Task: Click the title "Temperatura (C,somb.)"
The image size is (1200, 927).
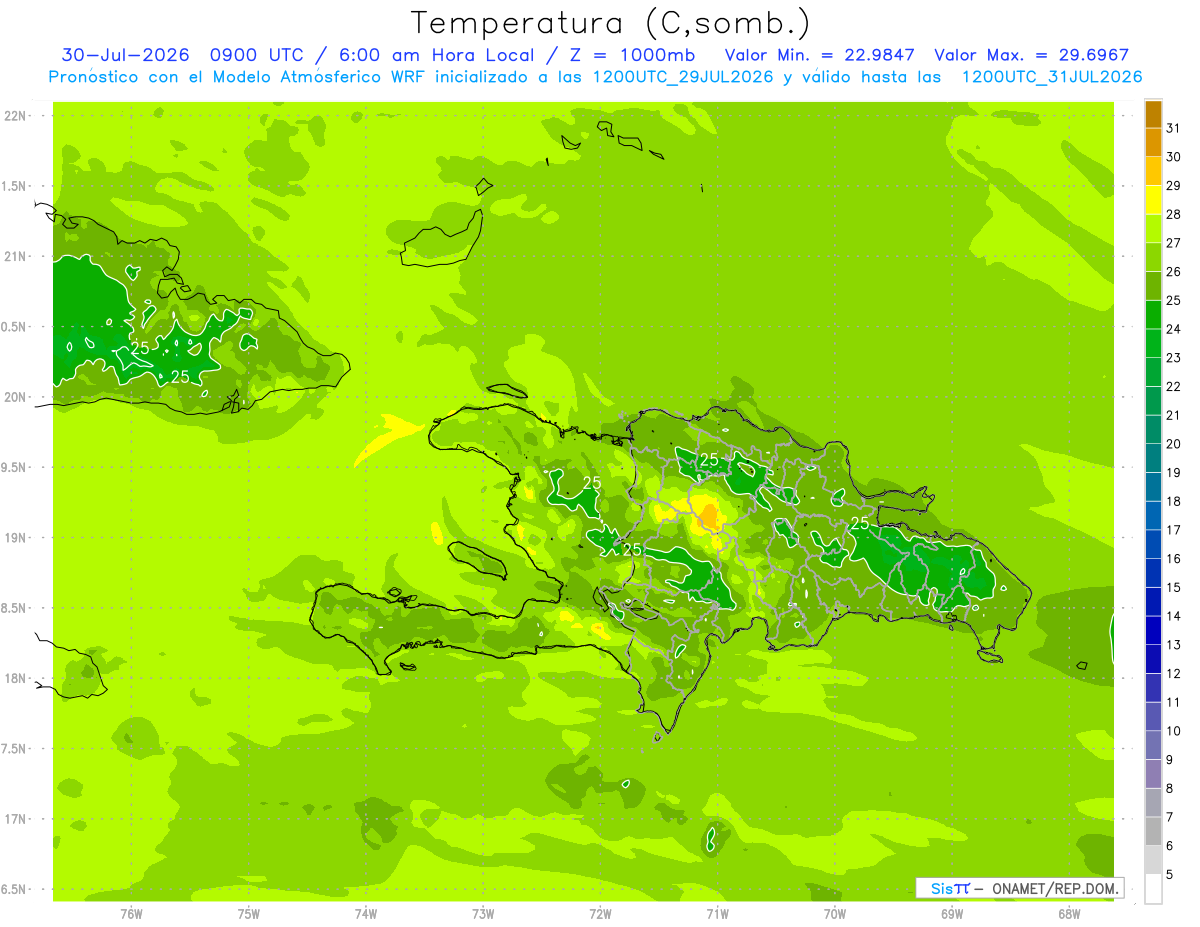Action: tap(611, 22)
